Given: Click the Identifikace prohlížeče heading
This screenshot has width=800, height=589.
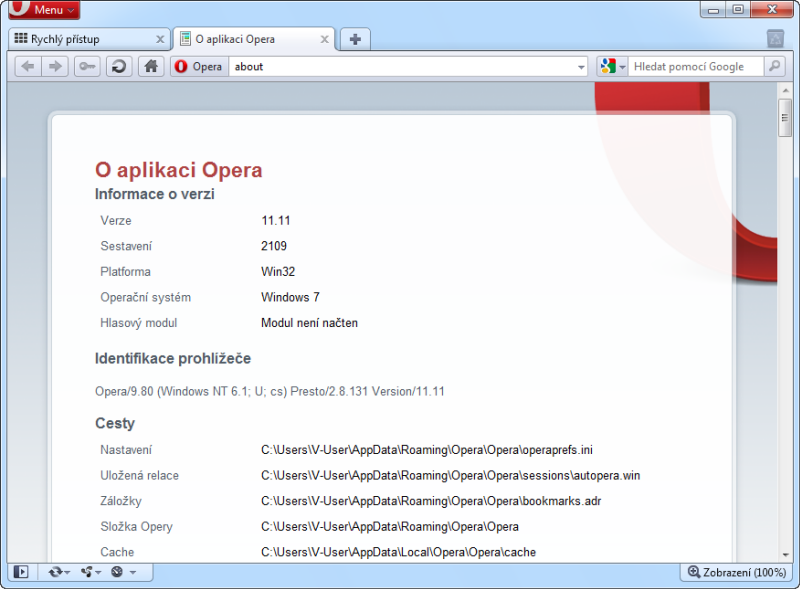Looking at the screenshot, I should 173,358.
